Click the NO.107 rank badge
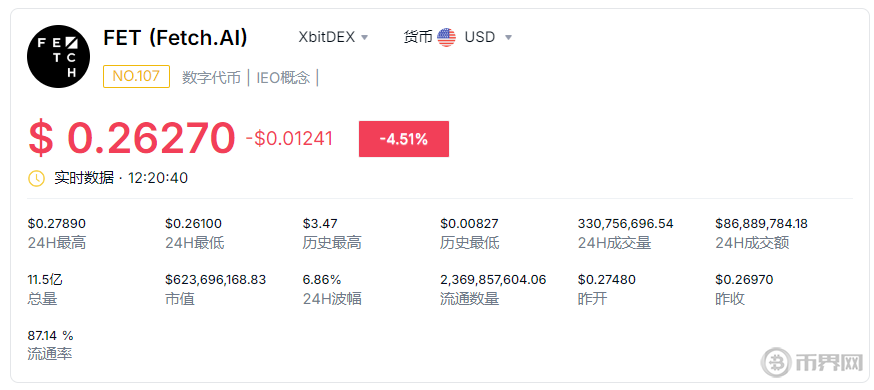874x390 pixels. pos(136,76)
